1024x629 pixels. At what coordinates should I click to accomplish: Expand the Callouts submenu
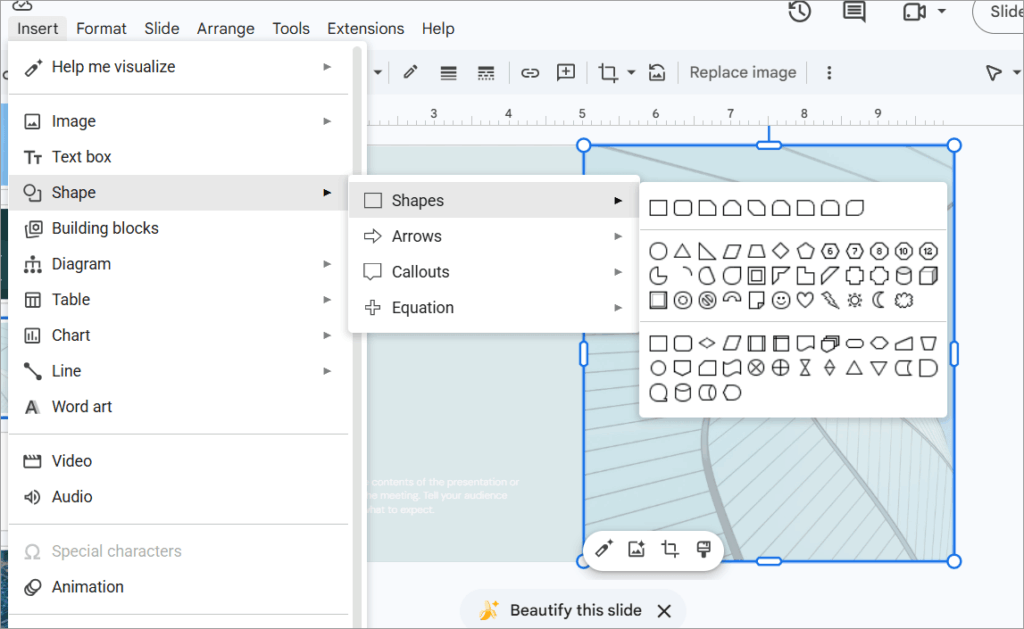tap(494, 272)
